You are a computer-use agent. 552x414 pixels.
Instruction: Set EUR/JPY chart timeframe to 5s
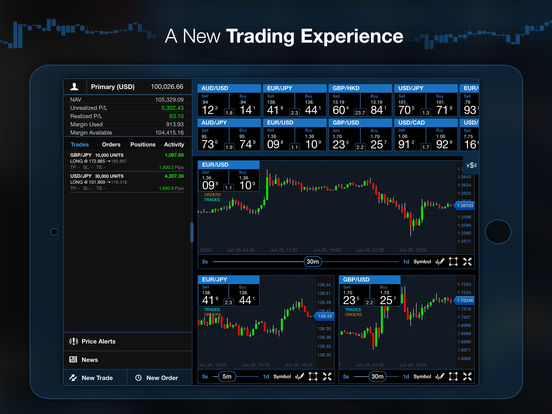point(205,377)
